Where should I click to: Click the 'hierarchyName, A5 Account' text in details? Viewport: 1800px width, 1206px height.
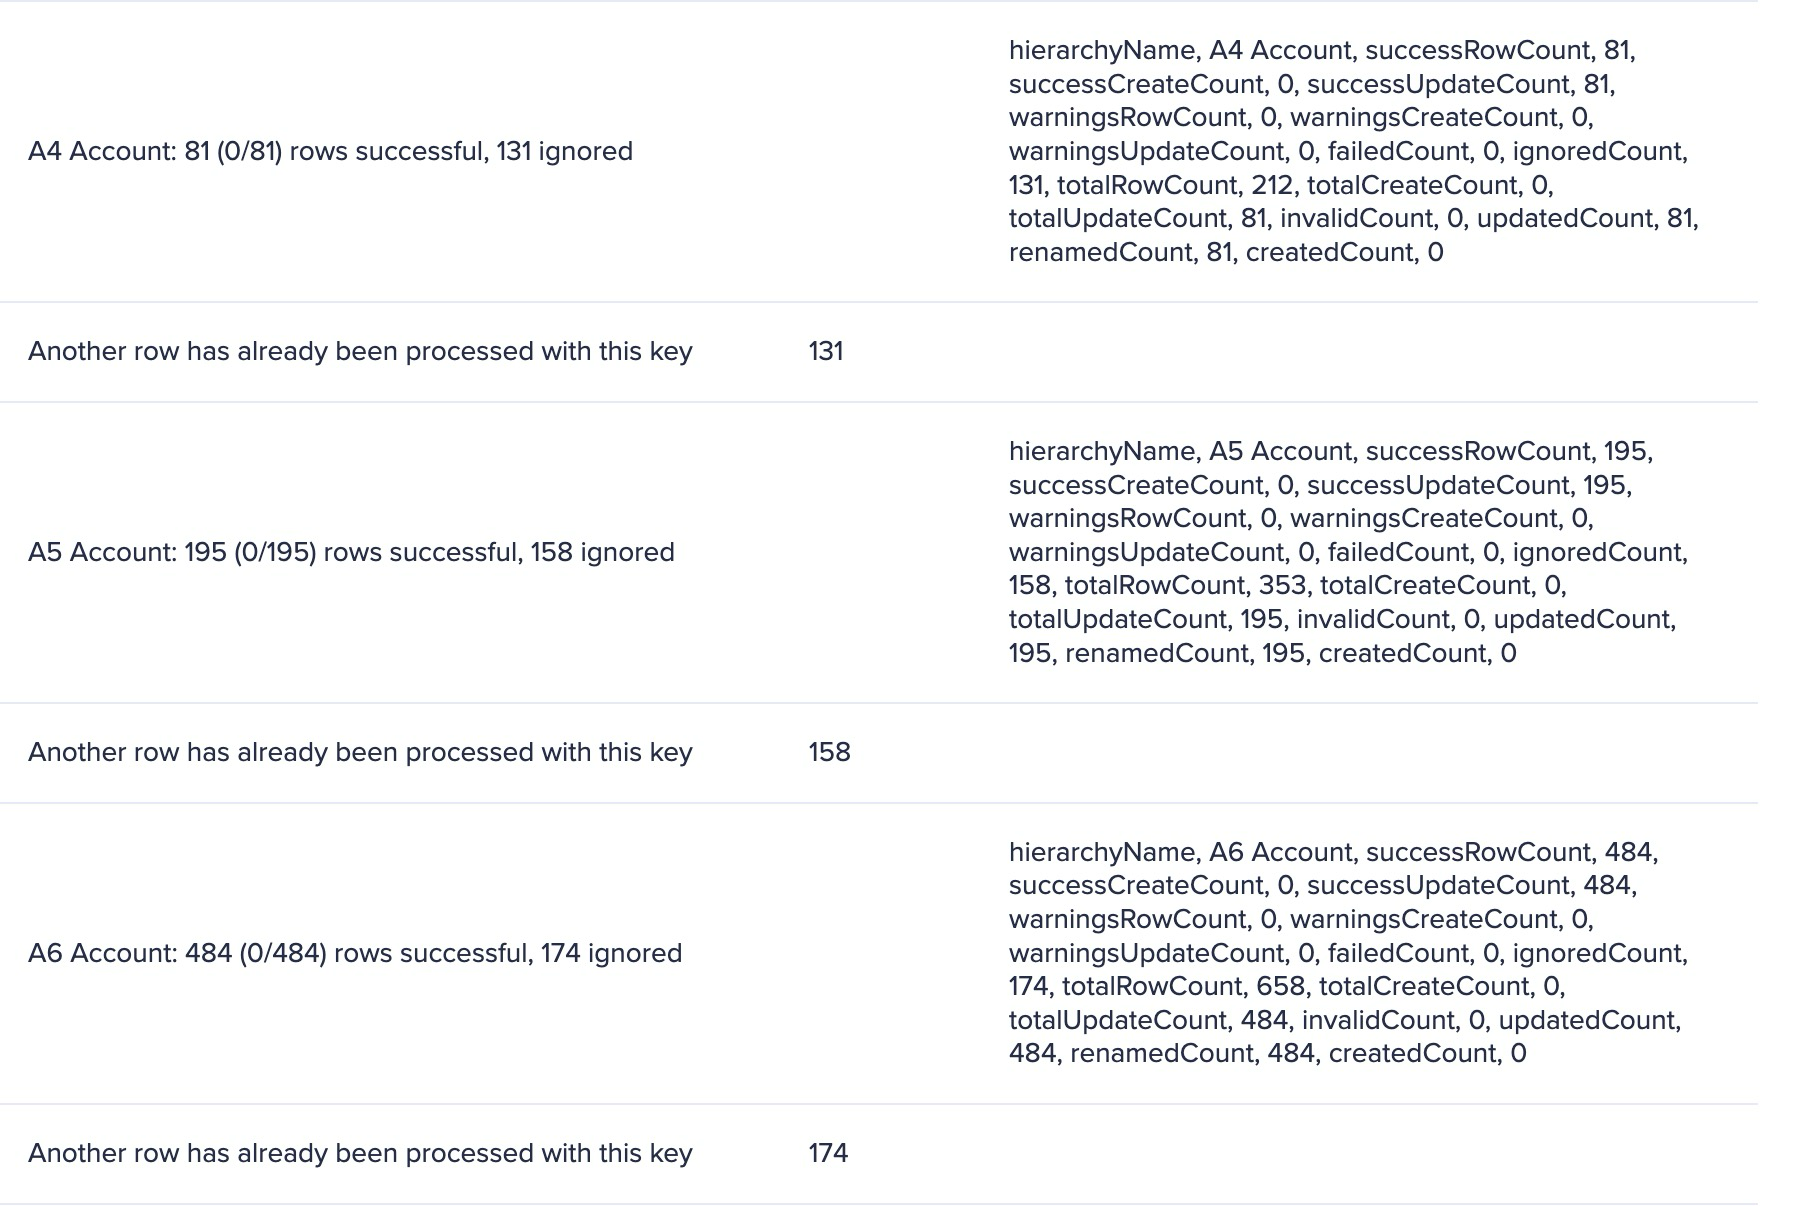point(1180,452)
